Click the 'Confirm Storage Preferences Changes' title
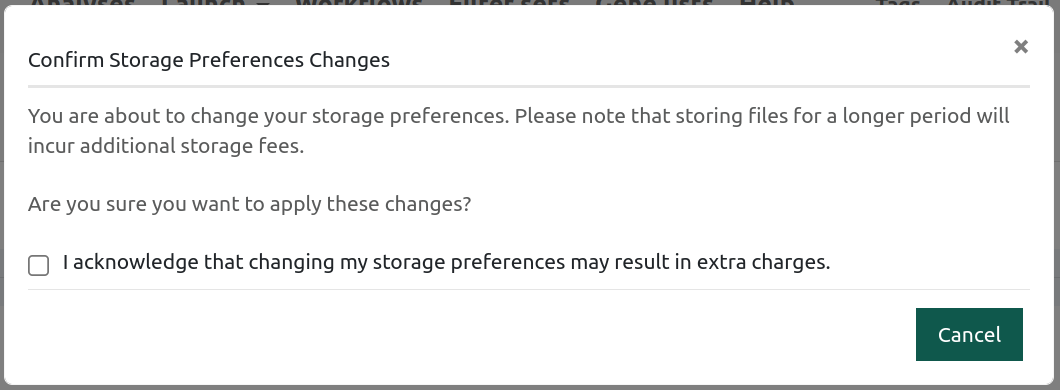 (x=209, y=60)
